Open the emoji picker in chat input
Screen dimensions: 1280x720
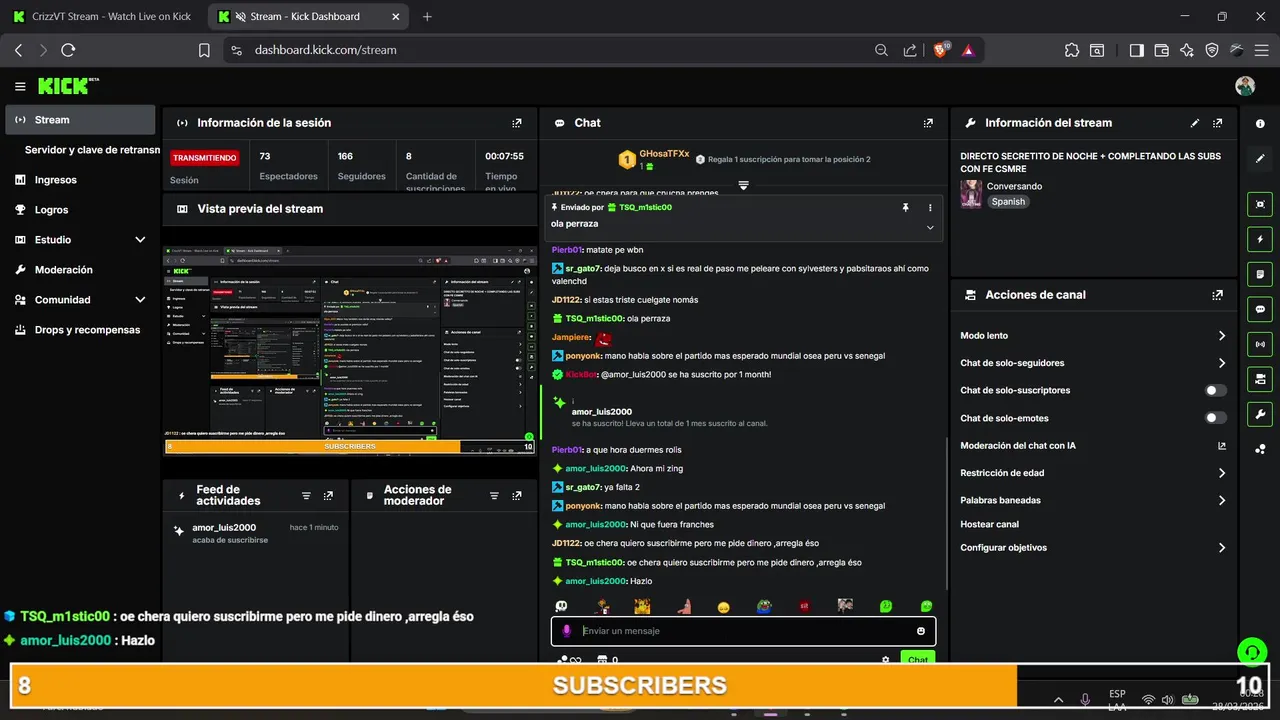click(x=921, y=631)
